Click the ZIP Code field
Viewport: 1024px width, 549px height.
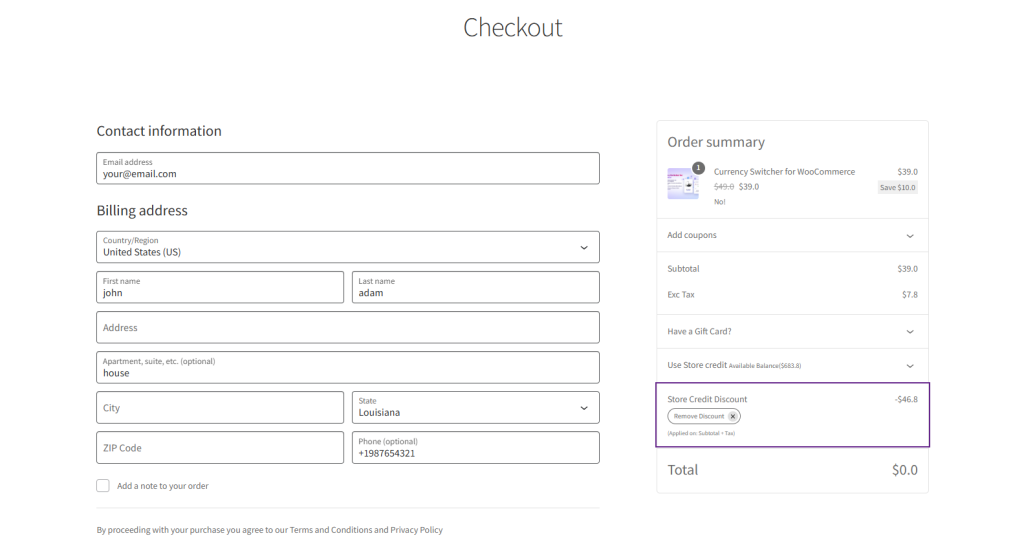[x=220, y=448]
